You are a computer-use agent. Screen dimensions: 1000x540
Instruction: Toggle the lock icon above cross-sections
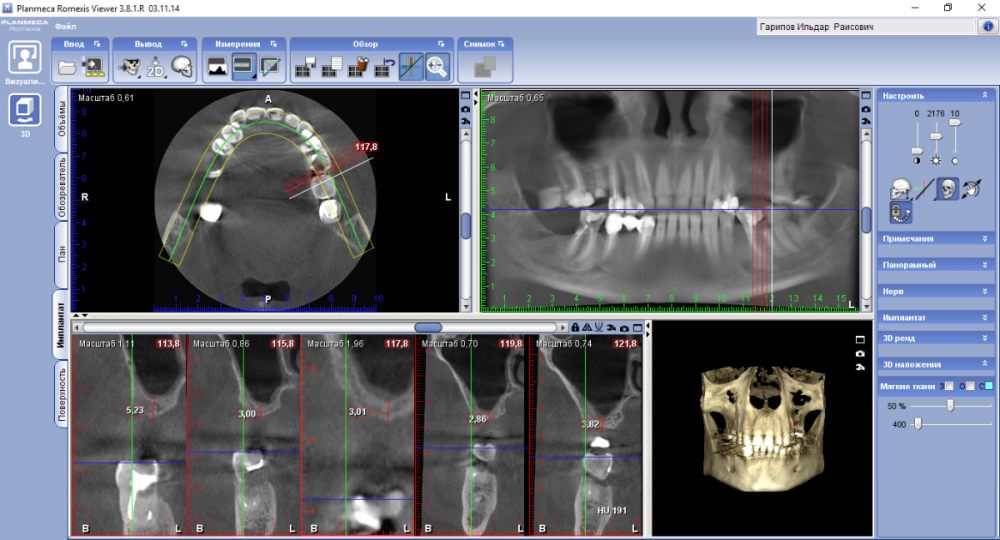pyautogui.click(x=575, y=327)
